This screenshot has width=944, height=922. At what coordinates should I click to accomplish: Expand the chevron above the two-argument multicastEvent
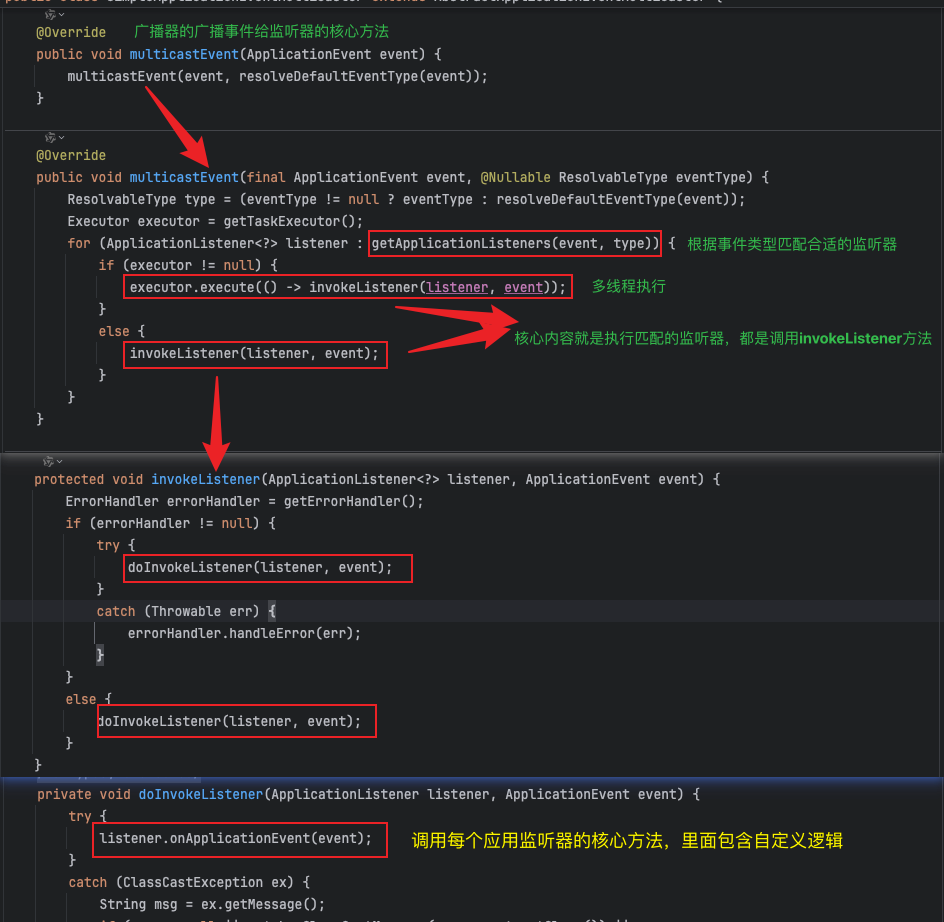[62, 137]
